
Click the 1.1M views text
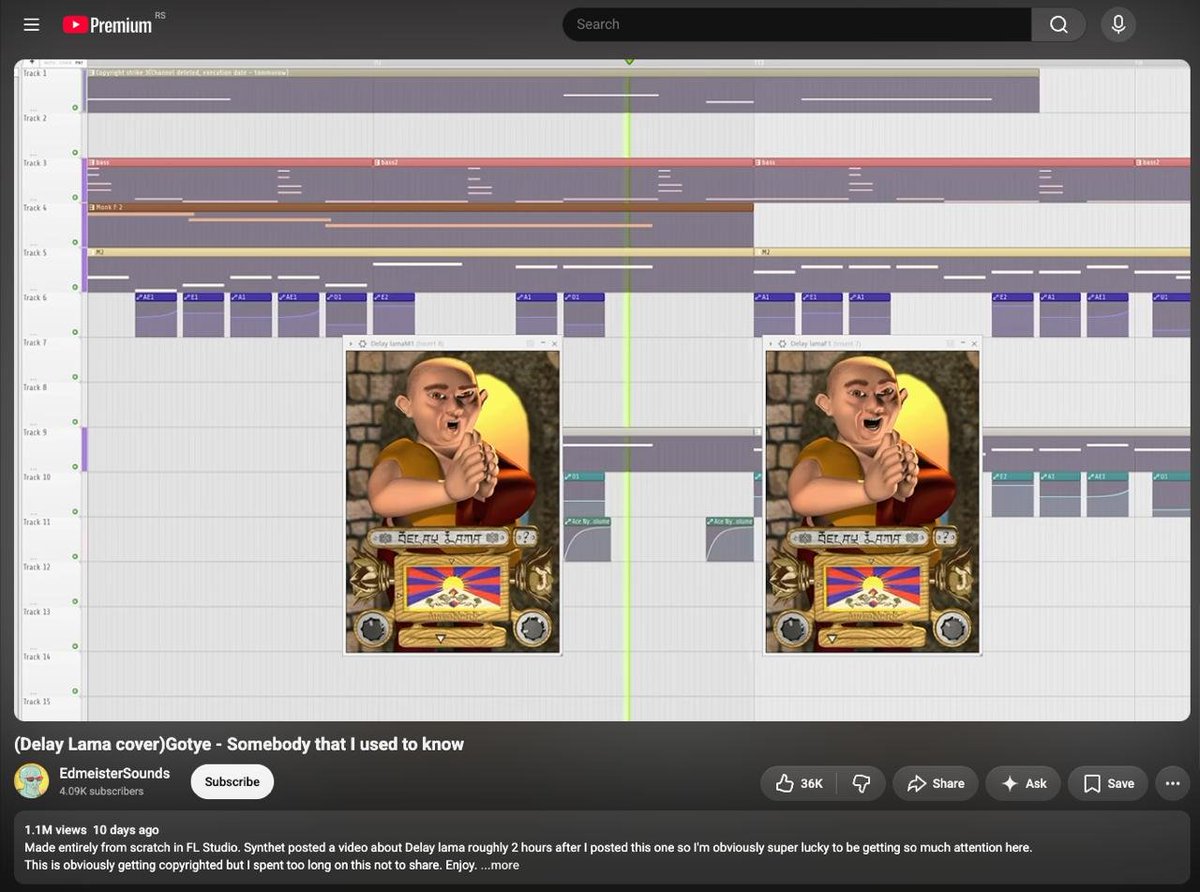coord(55,830)
